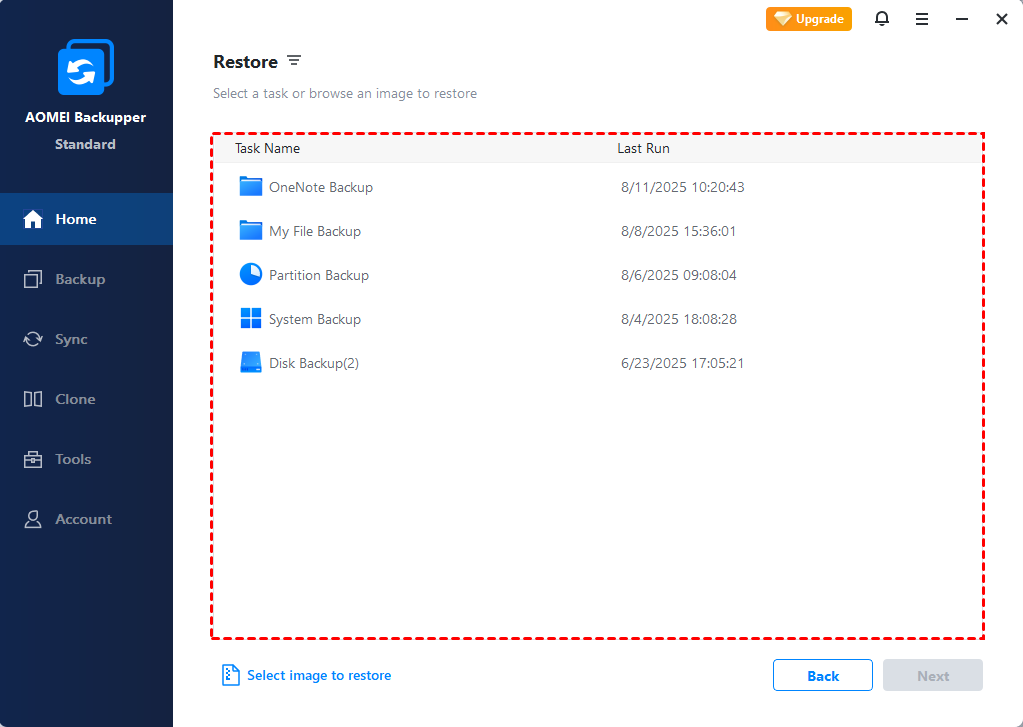Image resolution: width=1023 pixels, height=727 pixels.
Task: Click the Back button
Action: click(823, 675)
